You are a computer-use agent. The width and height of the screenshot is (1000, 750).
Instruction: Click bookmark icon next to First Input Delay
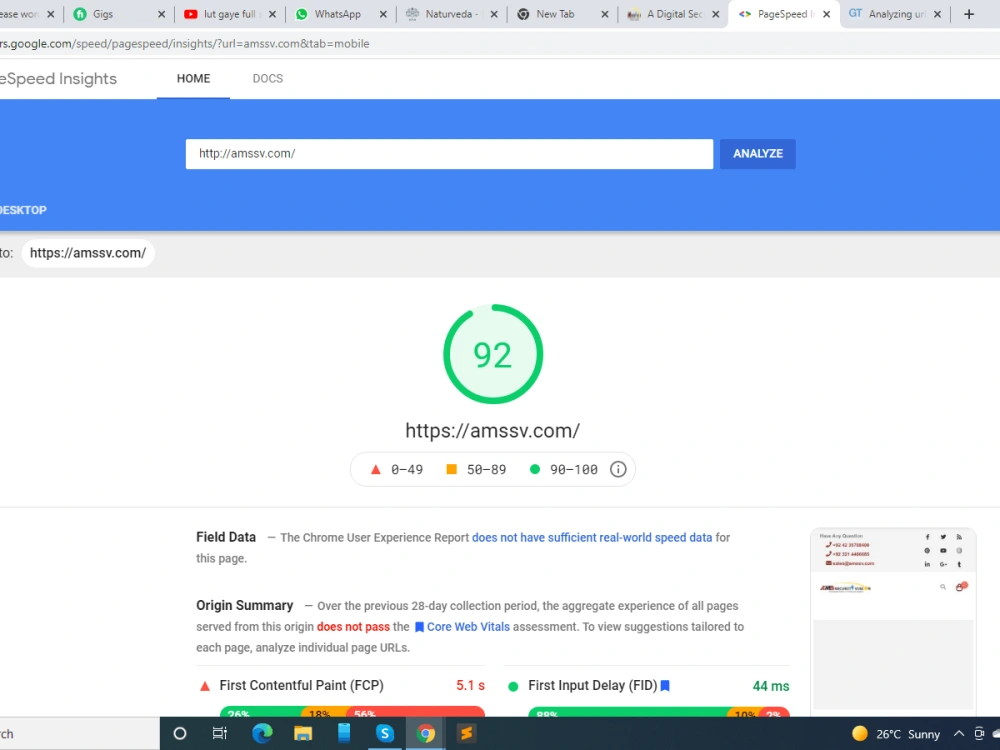coord(665,686)
